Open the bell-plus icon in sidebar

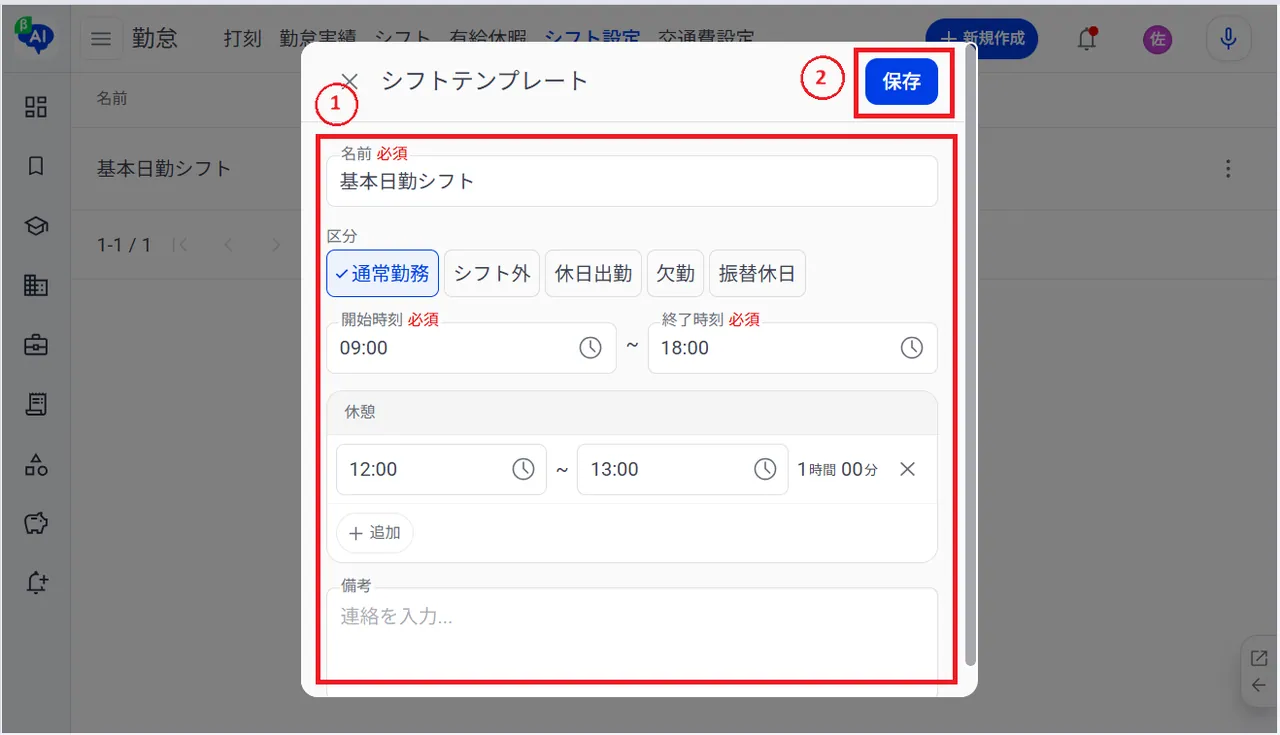click(x=36, y=583)
